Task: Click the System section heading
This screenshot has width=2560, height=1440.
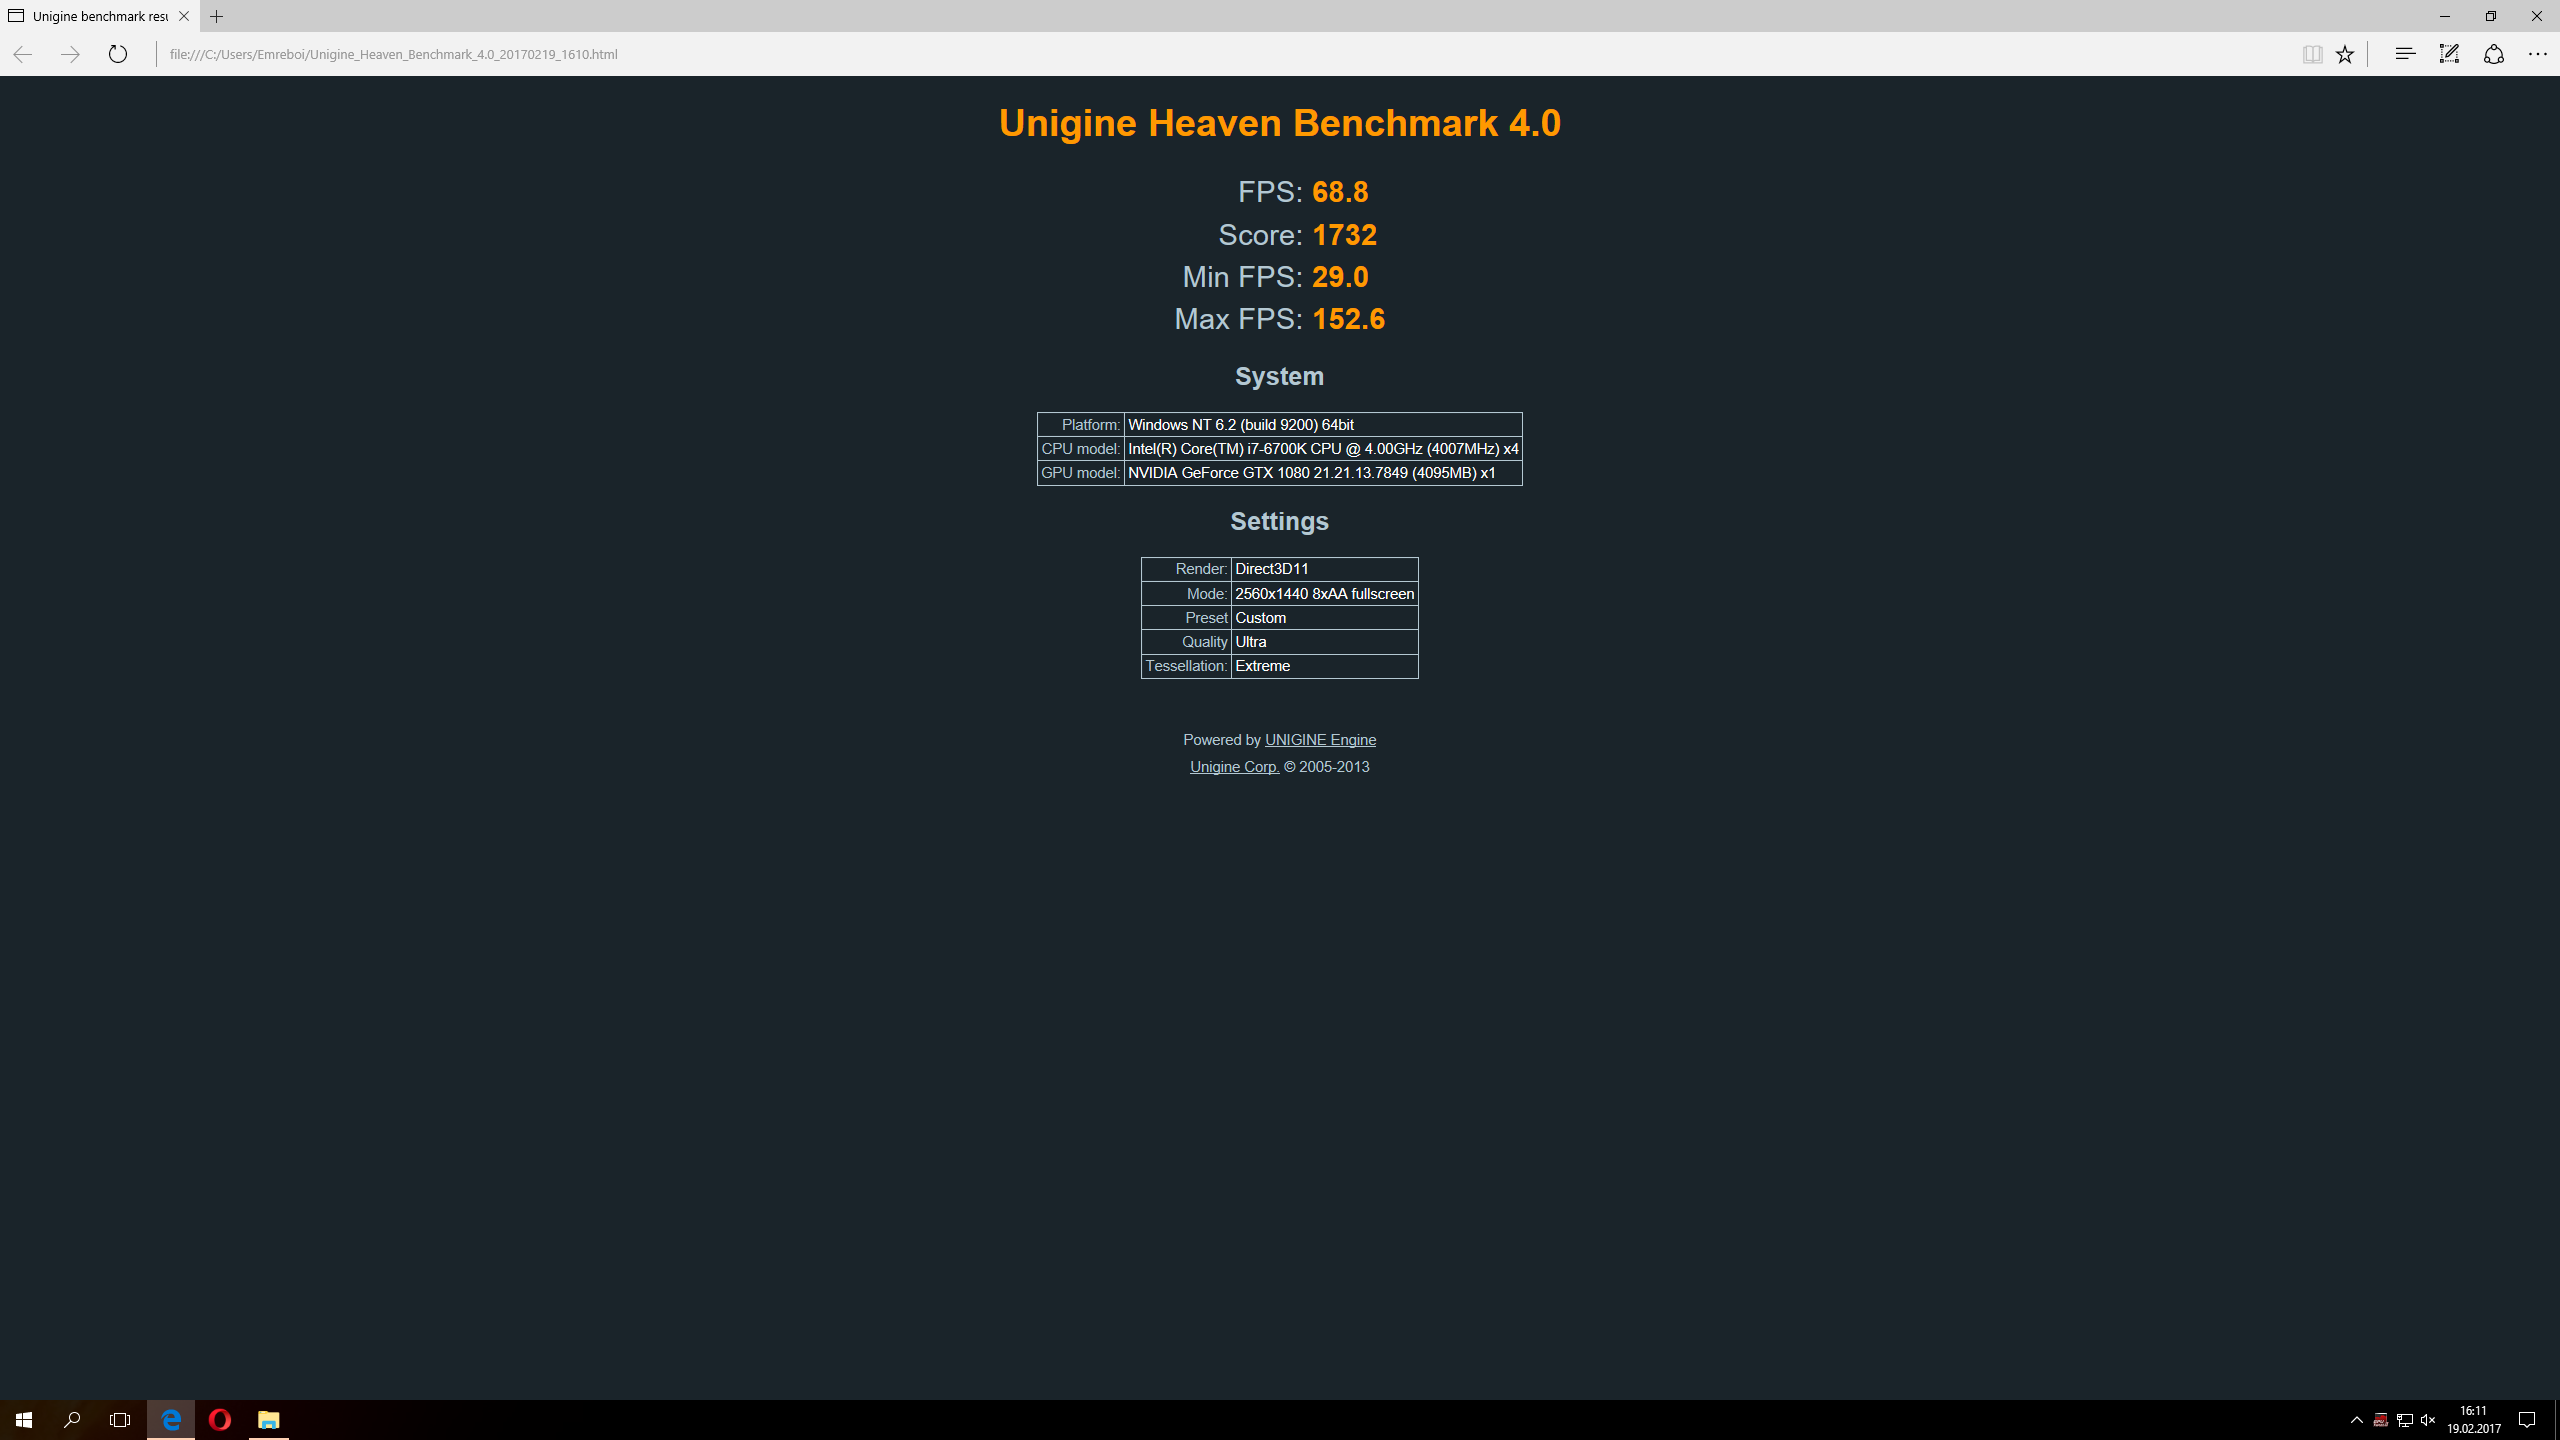Action: click(1280, 376)
